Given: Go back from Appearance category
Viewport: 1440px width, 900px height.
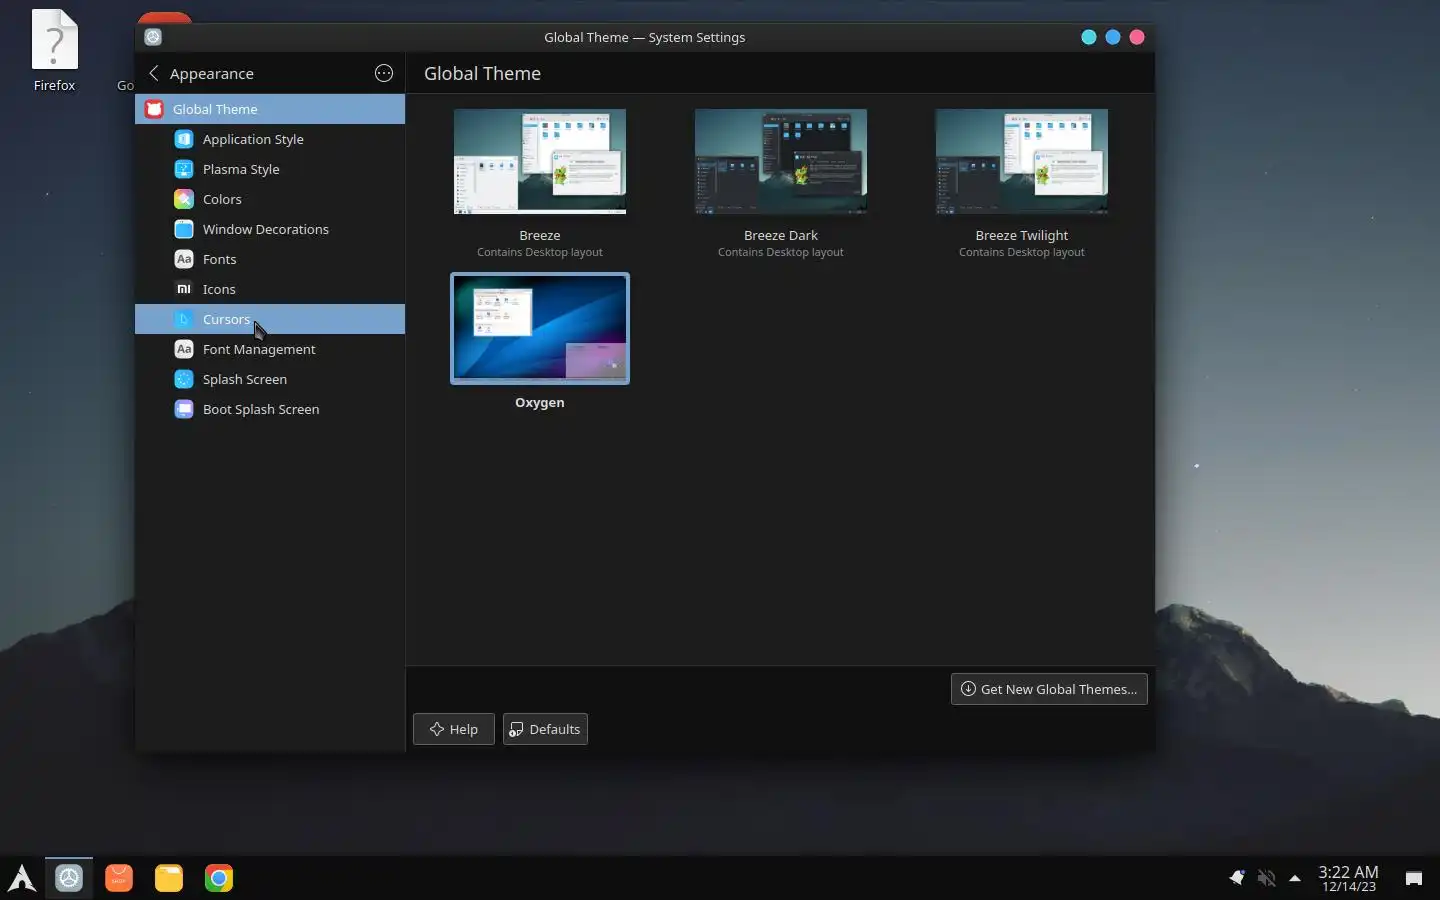Looking at the screenshot, I should [154, 73].
